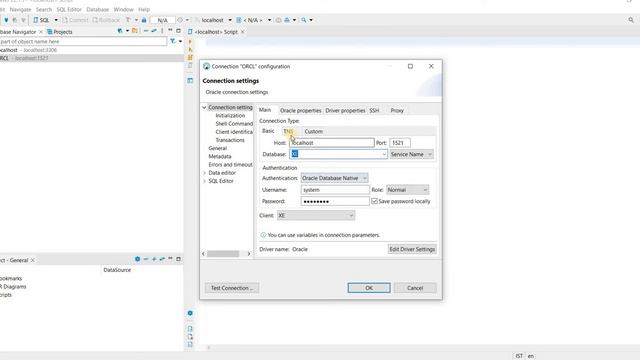Viewport: 640px width, 360px height.
Task: Click the magnifier search icon in toolbar
Action: tap(304, 20)
